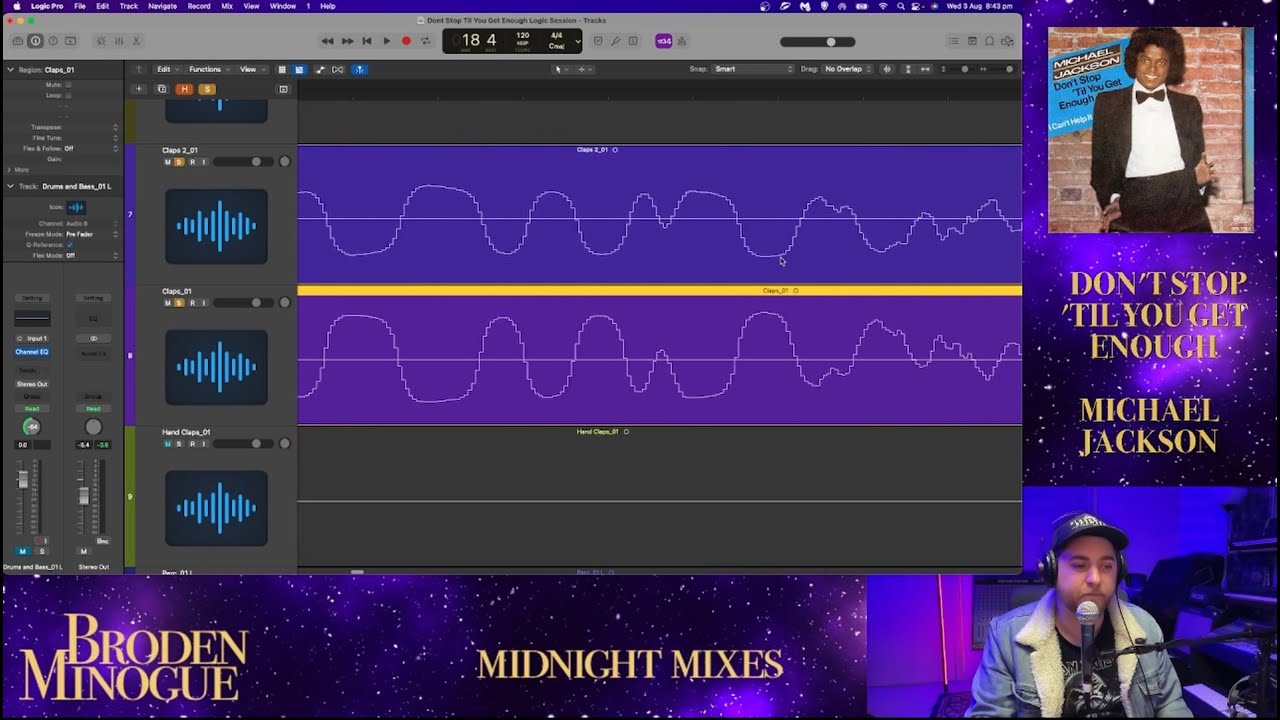Open the LCD display mode dropdown arrow
The height and width of the screenshot is (720, 1280).
click(577, 41)
